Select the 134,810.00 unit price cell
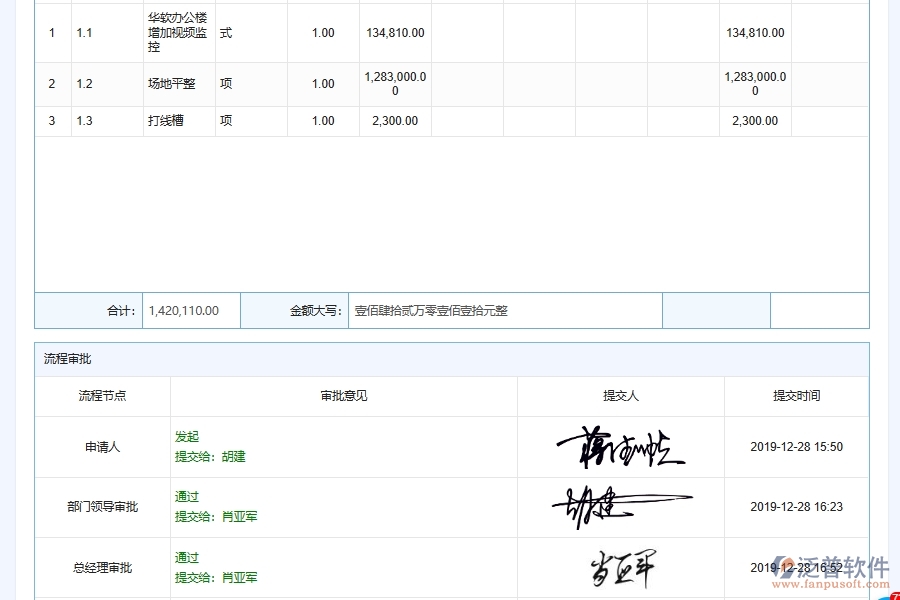 (x=394, y=32)
